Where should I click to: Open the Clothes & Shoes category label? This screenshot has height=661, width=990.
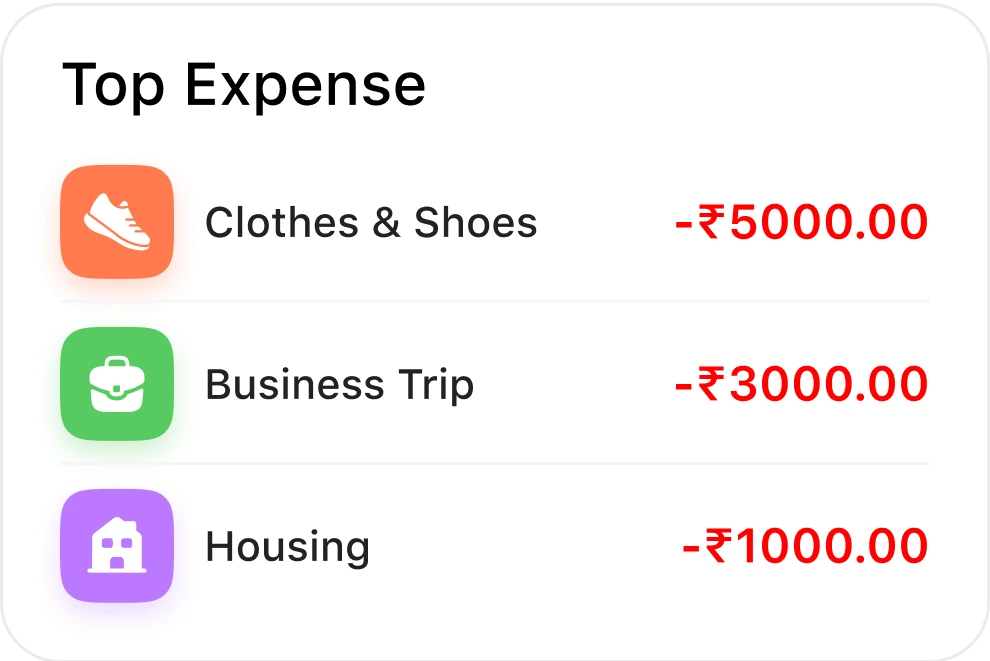pos(371,222)
